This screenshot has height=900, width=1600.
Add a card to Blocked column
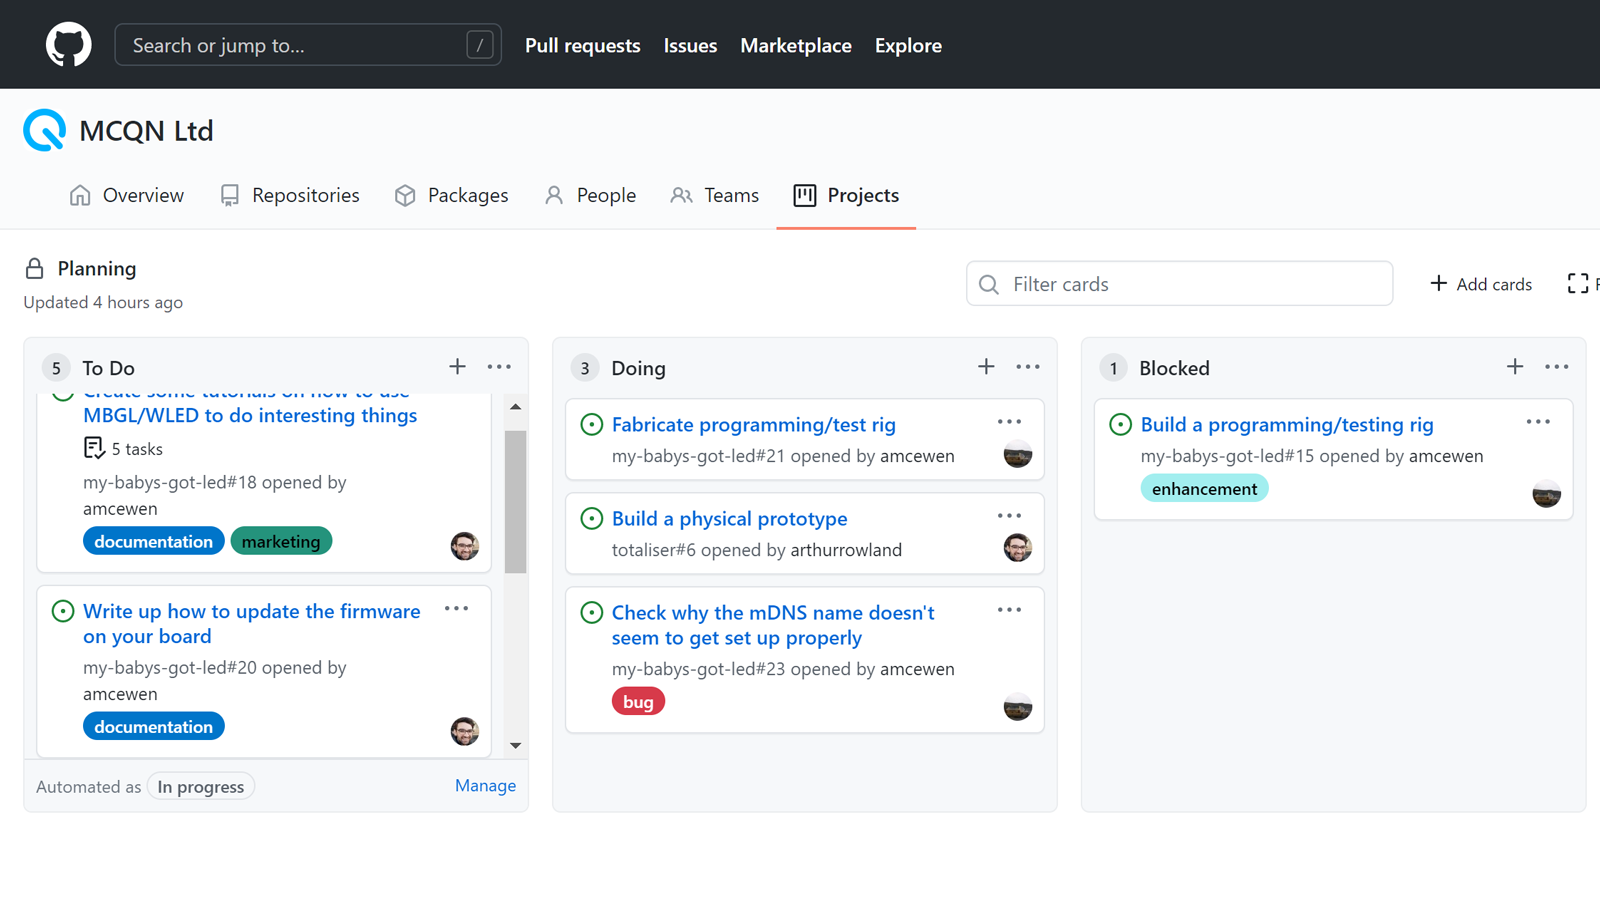(1515, 367)
